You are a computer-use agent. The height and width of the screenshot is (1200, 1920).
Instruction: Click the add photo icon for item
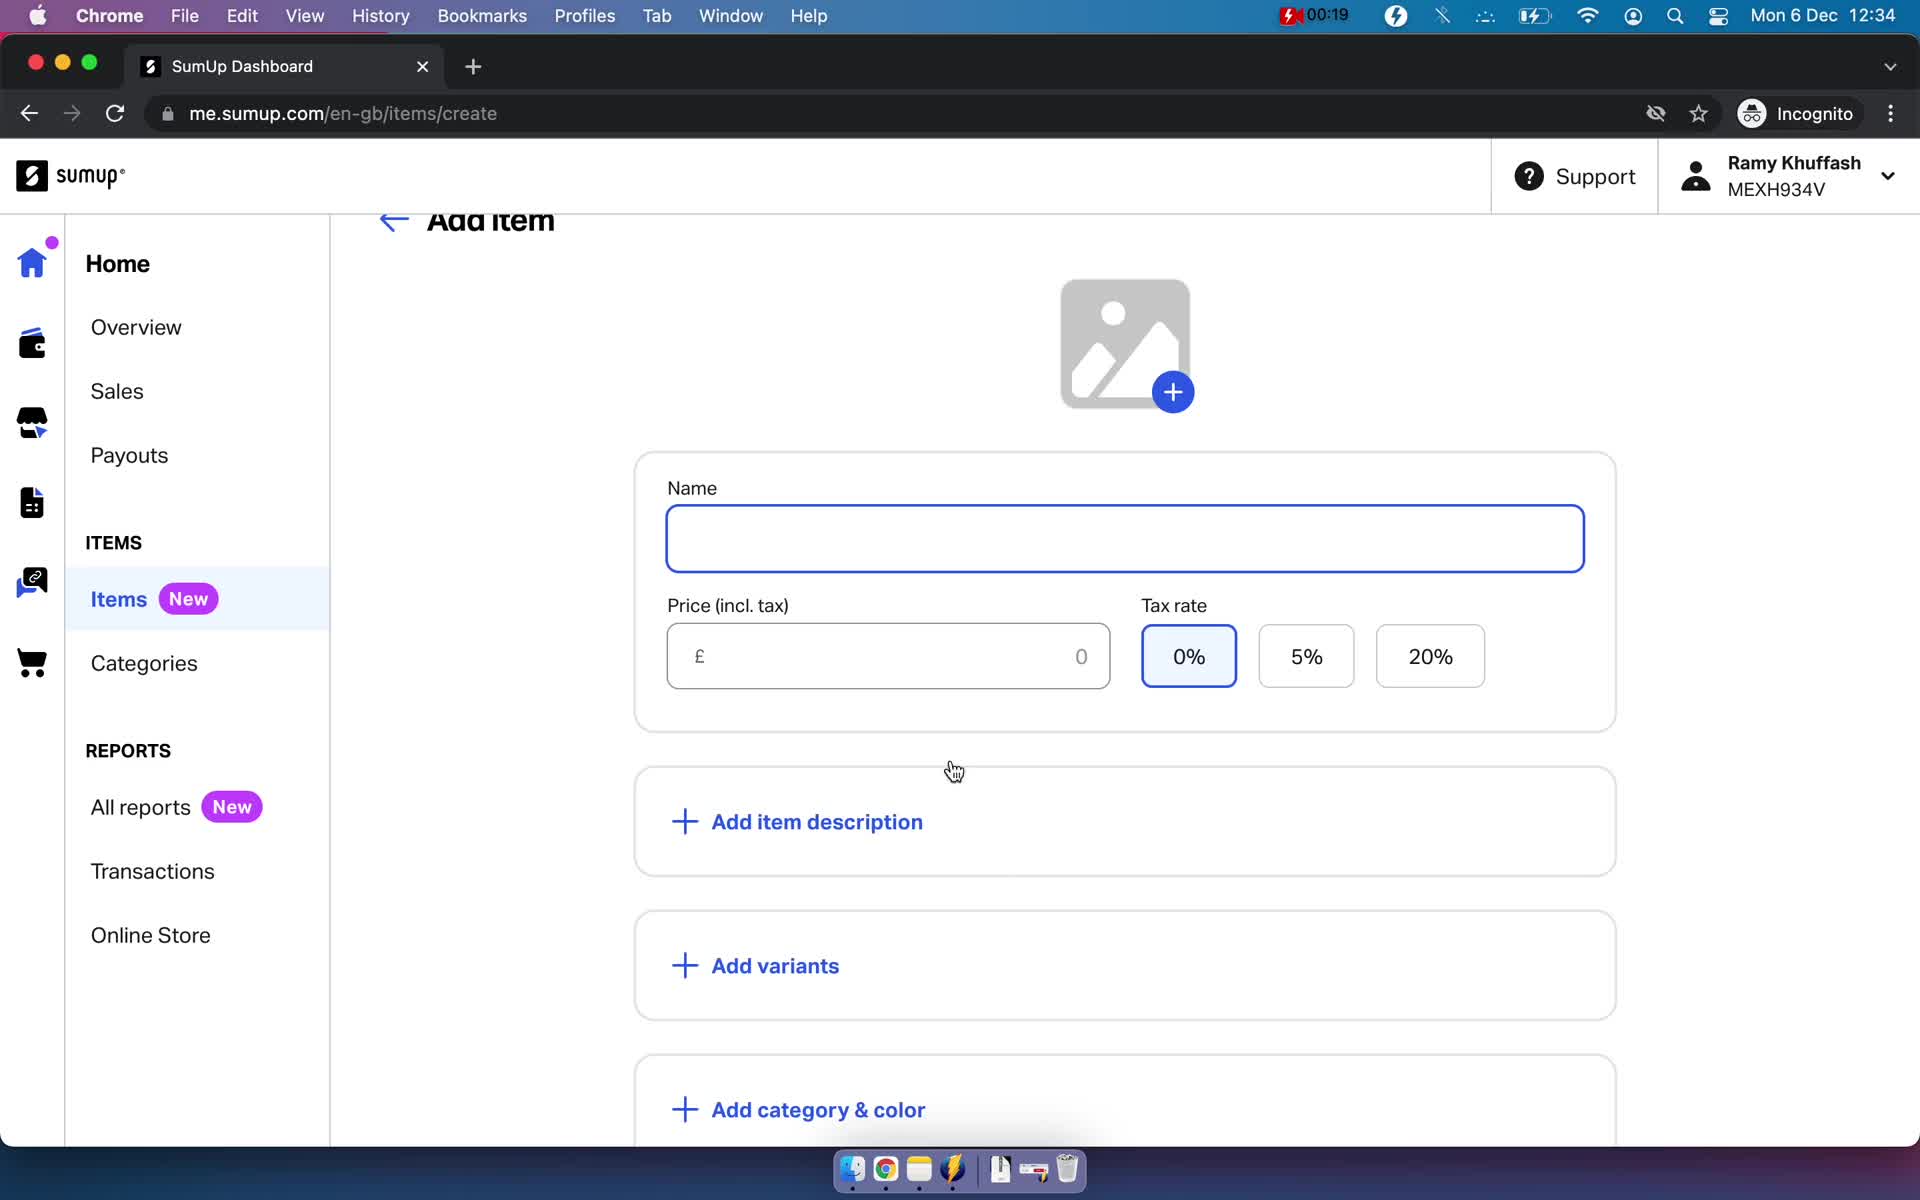point(1172,393)
